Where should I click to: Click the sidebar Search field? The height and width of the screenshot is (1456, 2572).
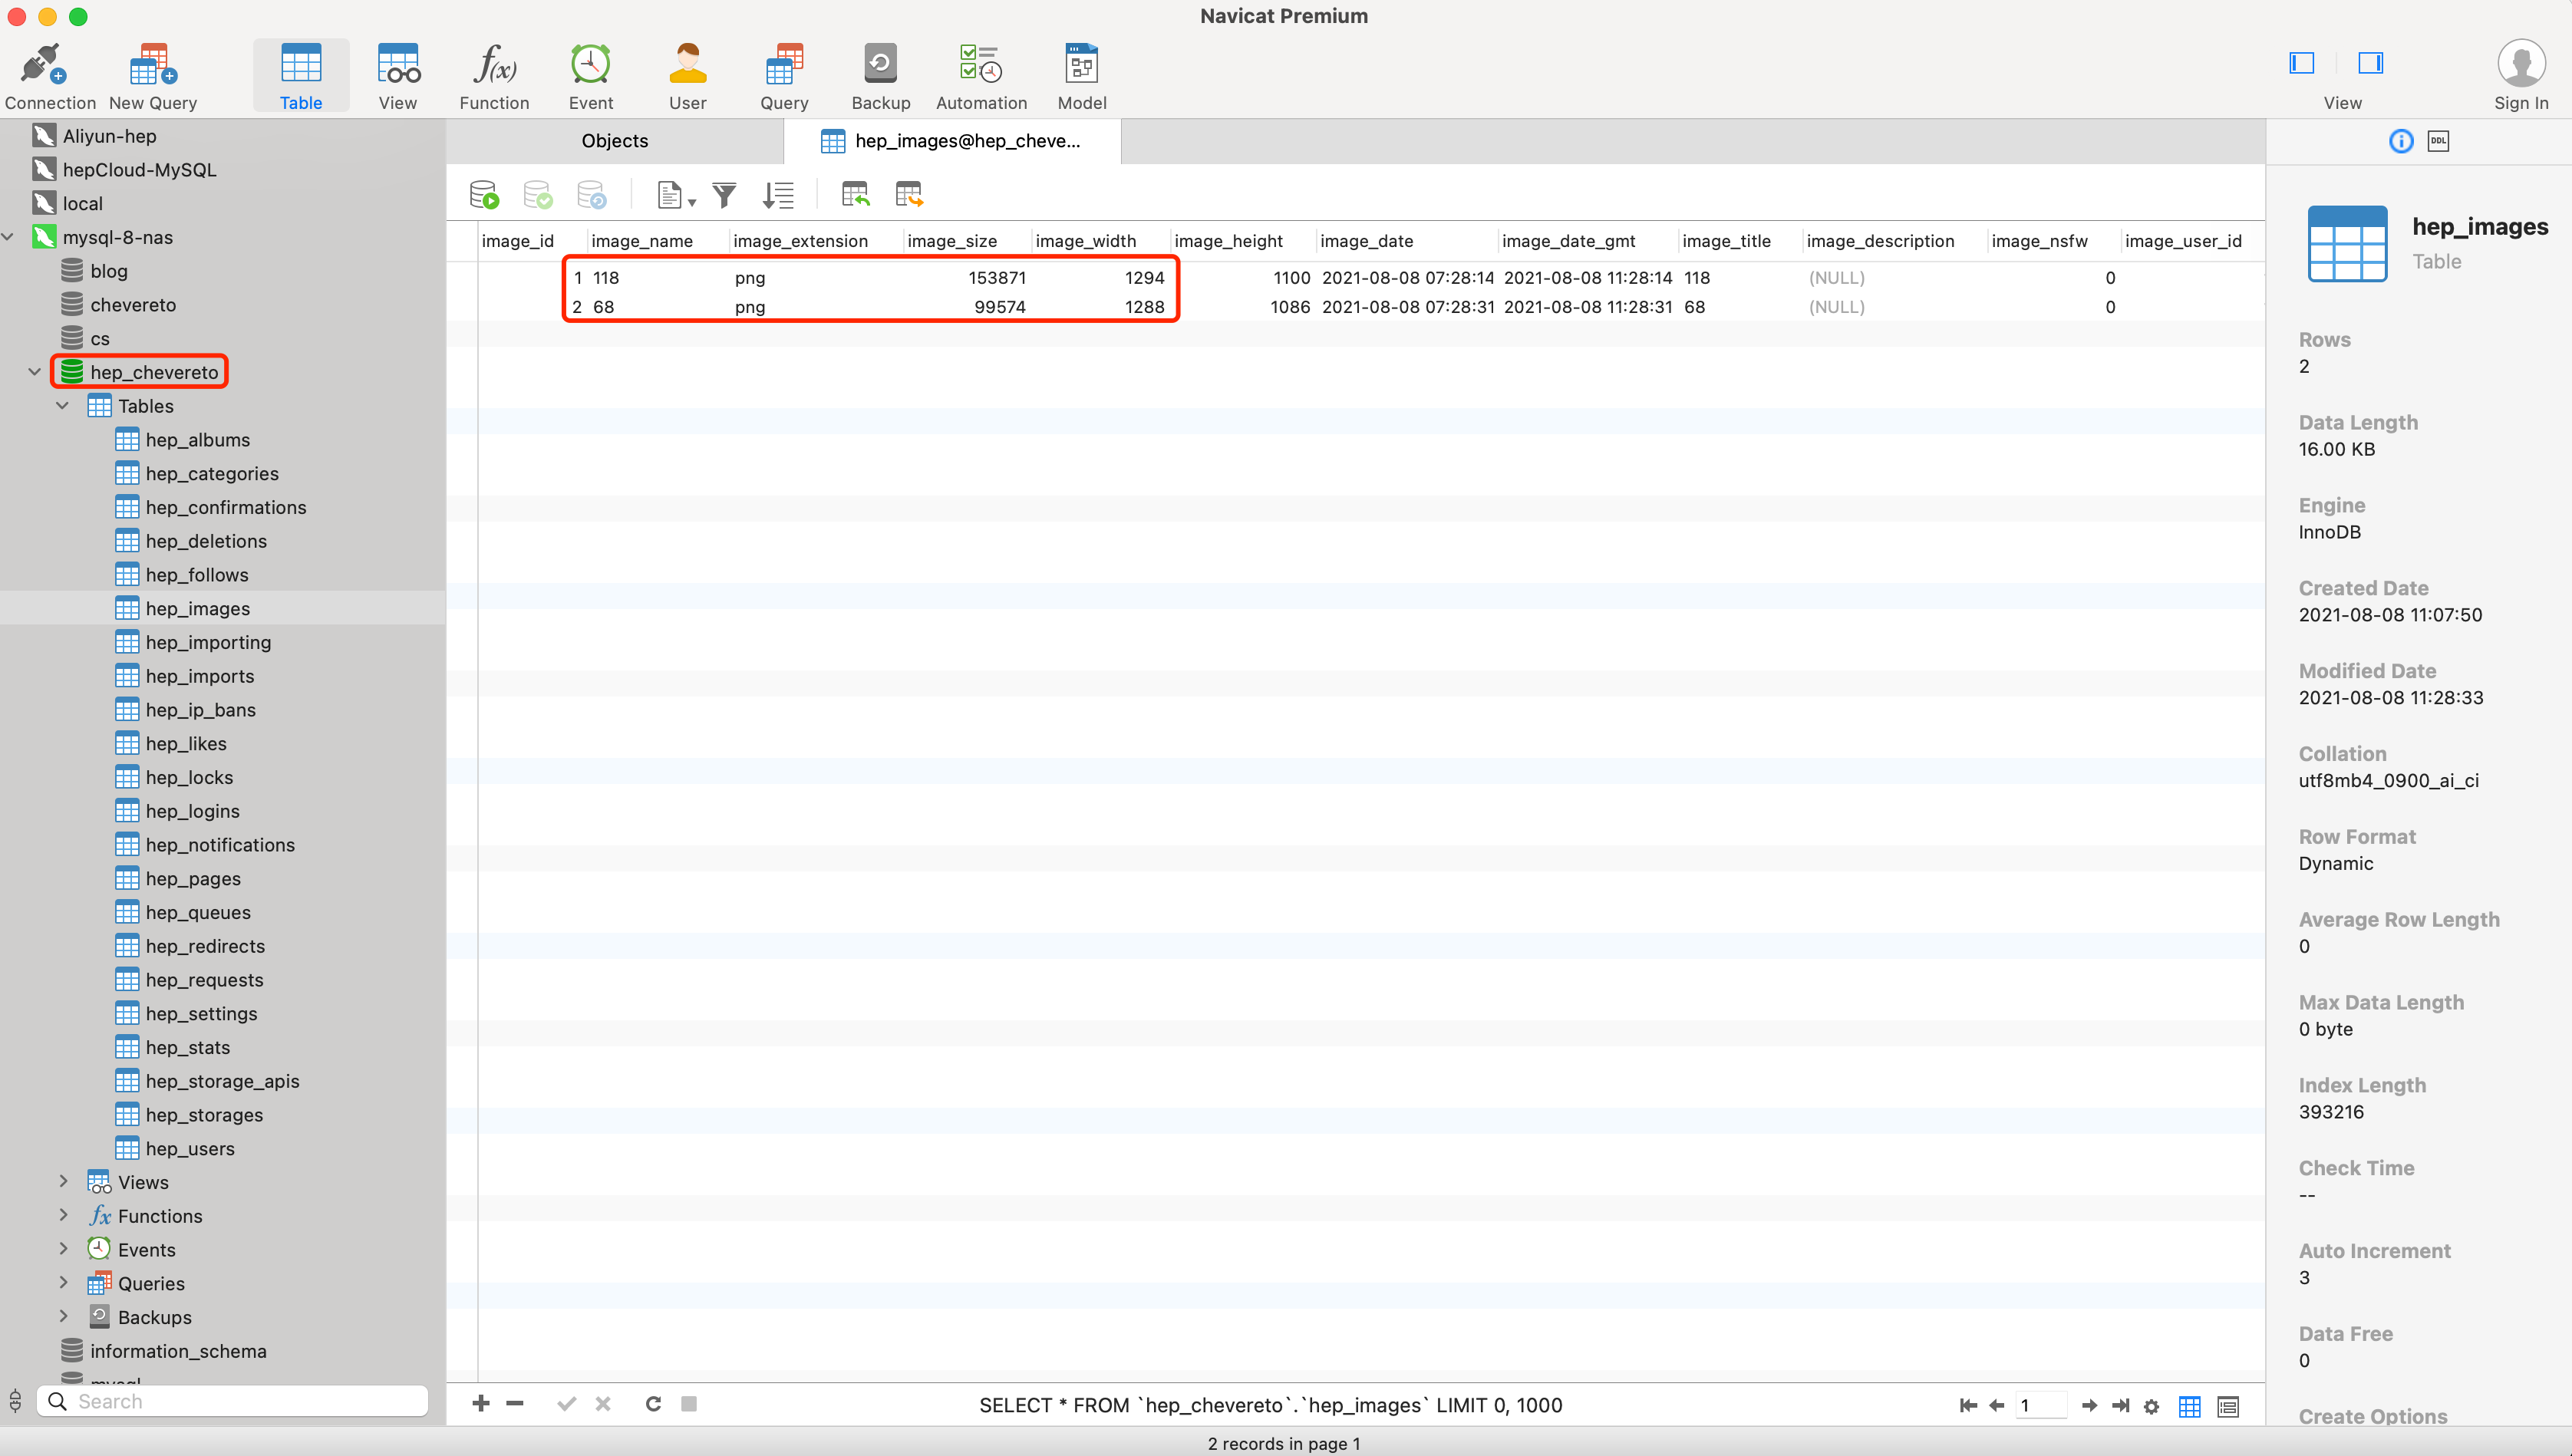[240, 1401]
